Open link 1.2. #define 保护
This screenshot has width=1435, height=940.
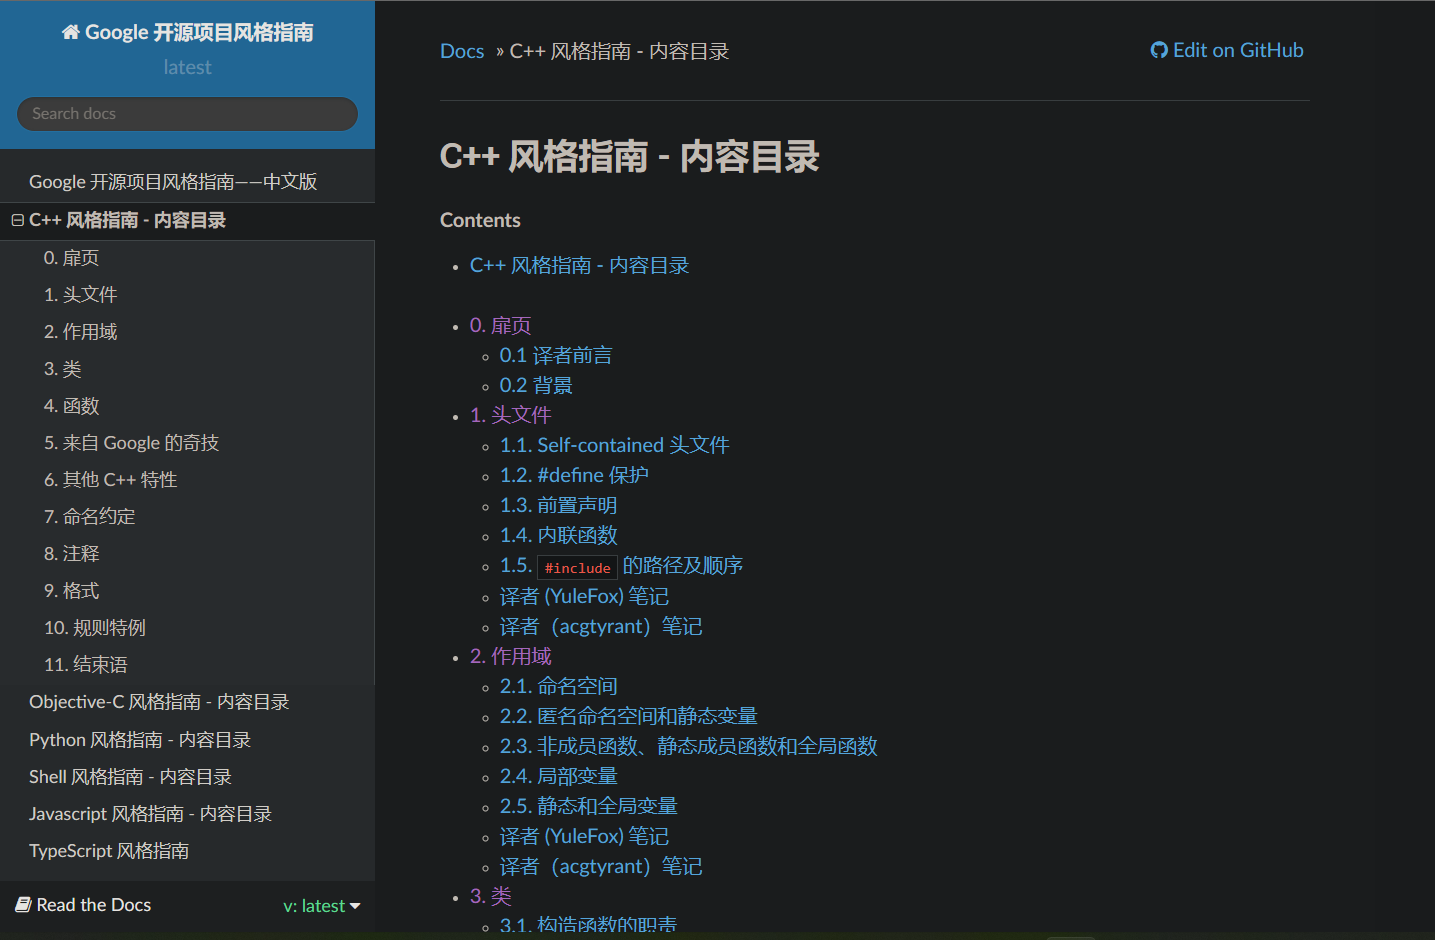(x=574, y=476)
